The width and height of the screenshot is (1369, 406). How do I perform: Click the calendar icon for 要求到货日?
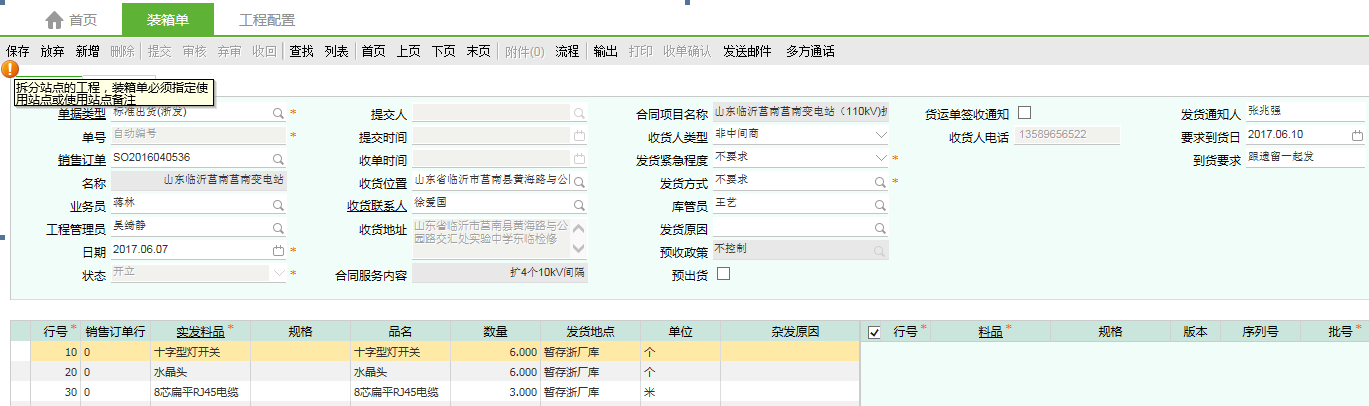click(x=1357, y=135)
